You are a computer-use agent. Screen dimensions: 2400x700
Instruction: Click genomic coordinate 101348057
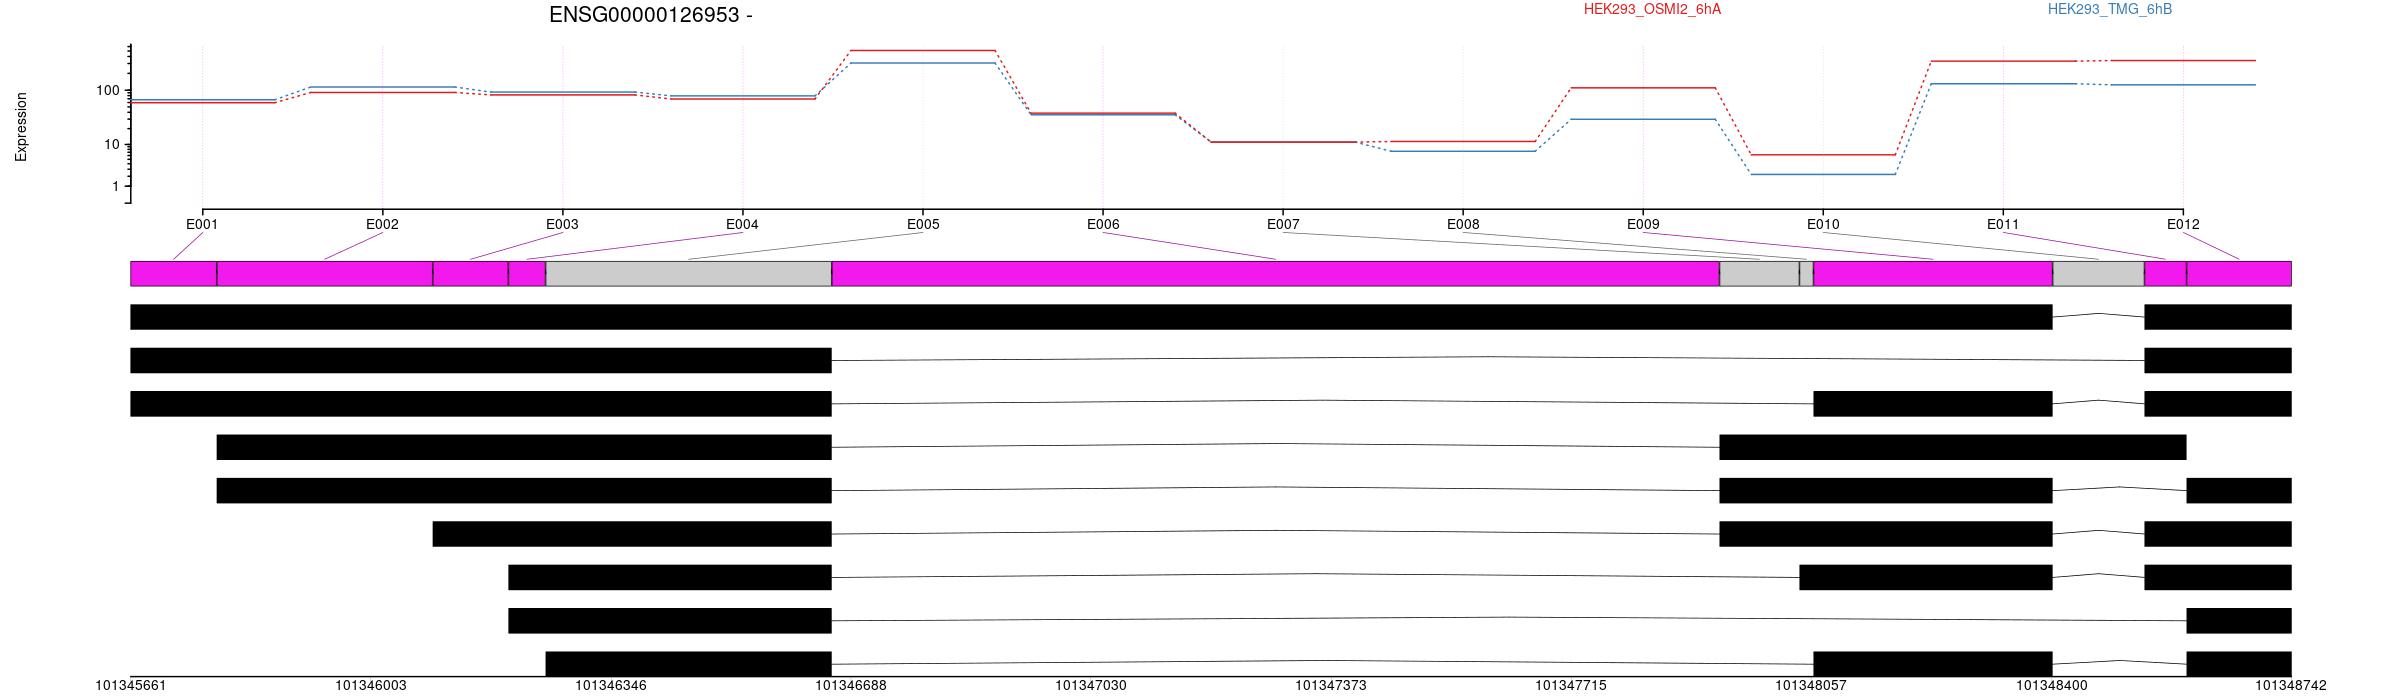tap(1811, 686)
